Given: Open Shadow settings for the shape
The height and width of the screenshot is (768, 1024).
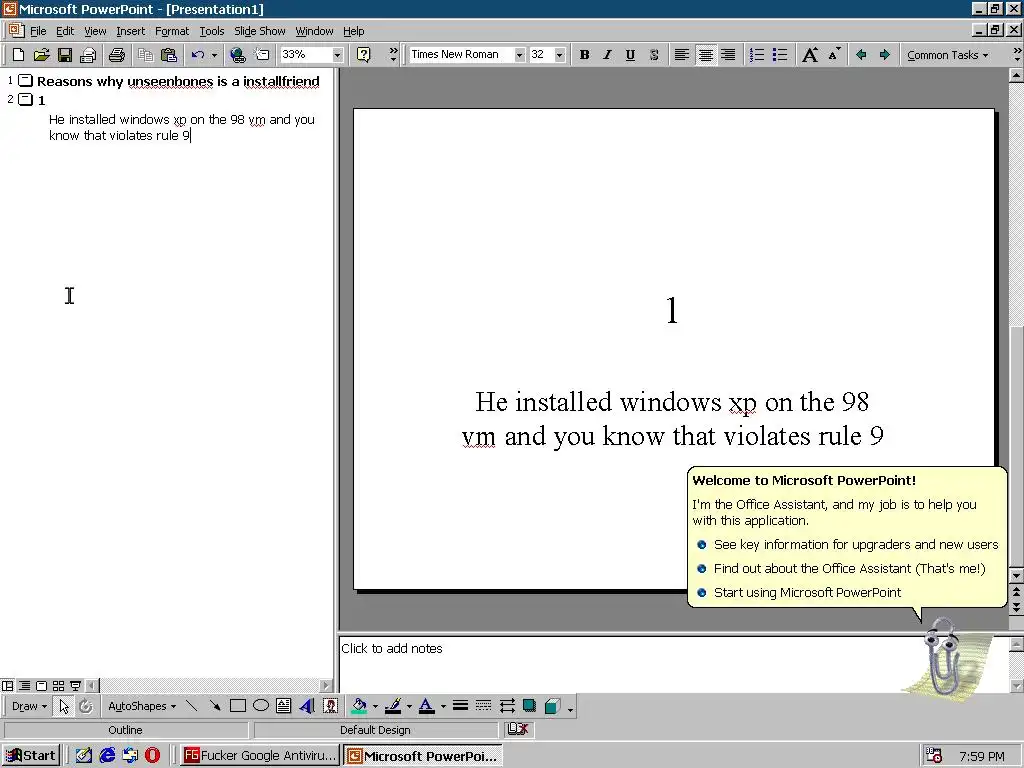Looking at the screenshot, I should 530,706.
